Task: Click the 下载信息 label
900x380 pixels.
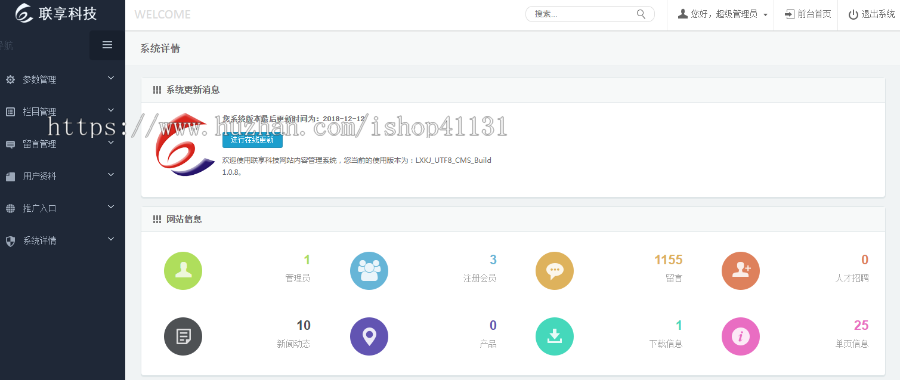Action: coord(666,344)
